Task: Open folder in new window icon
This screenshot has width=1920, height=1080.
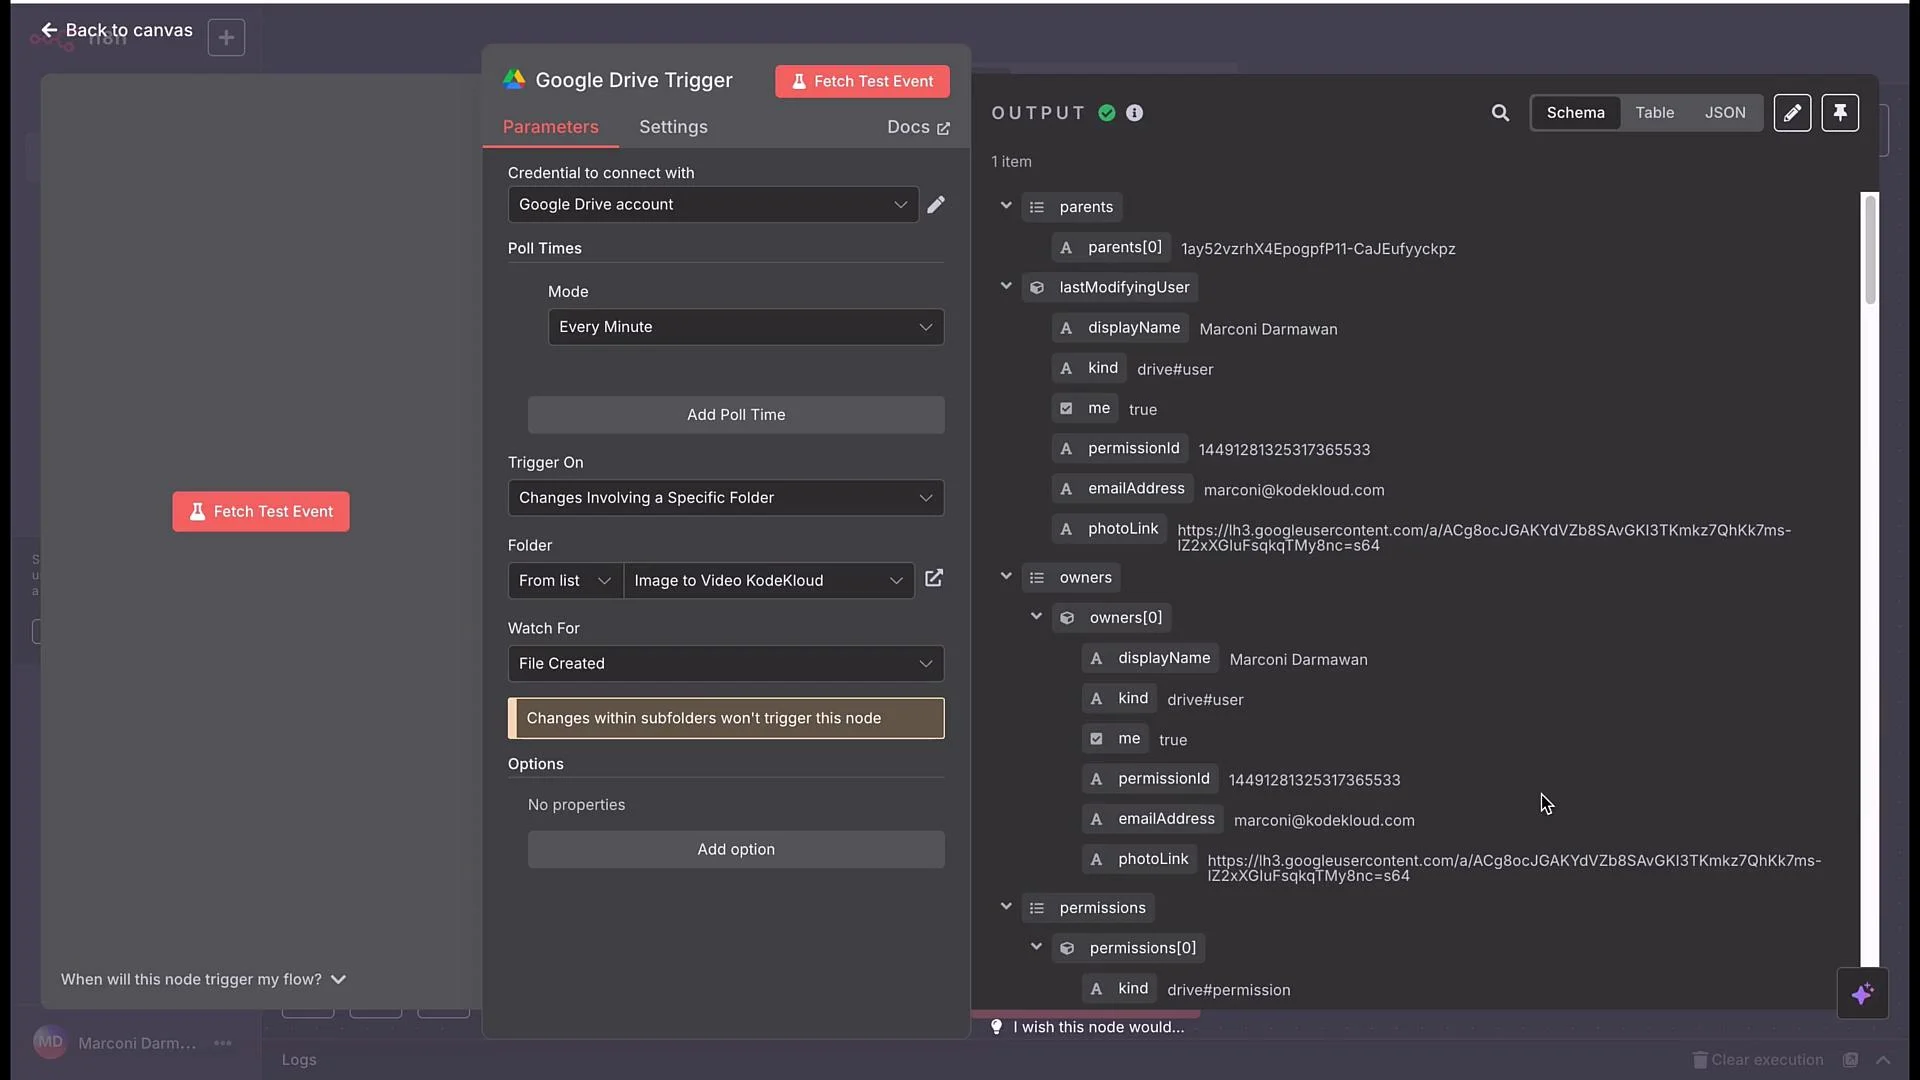Action: click(934, 579)
